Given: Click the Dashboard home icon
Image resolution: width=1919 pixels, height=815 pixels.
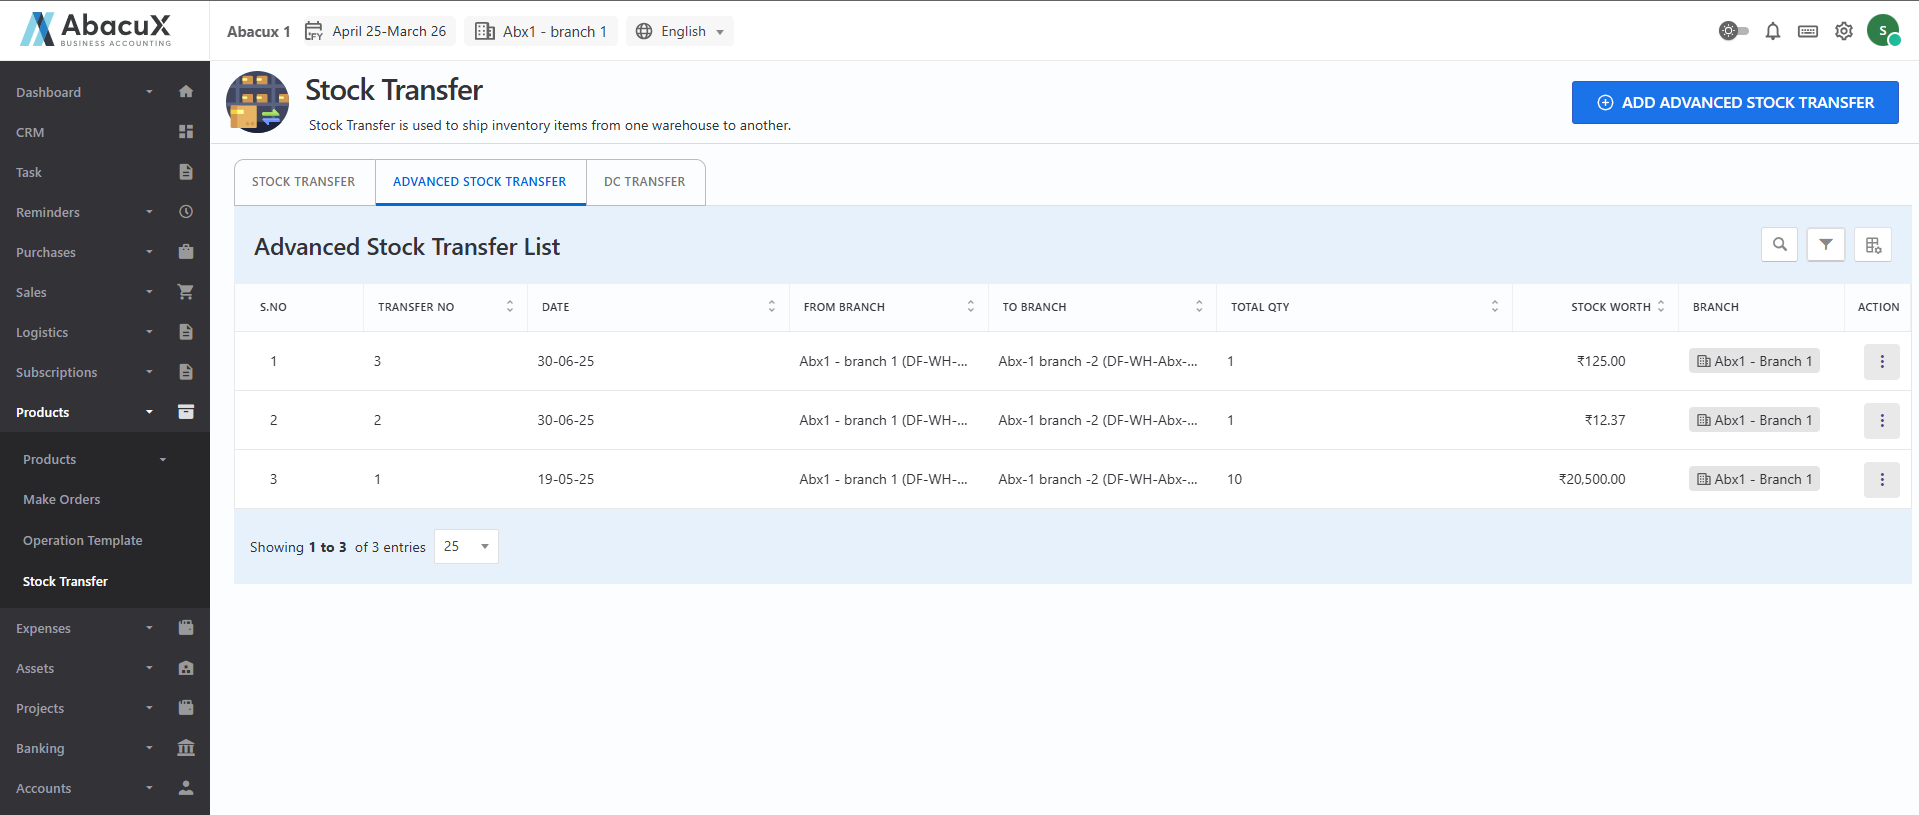Looking at the screenshot, I should click(185, 92).
